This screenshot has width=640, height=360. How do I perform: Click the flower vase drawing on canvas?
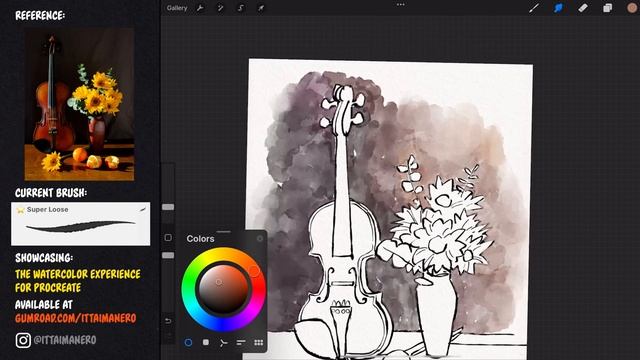coord(436,314)
